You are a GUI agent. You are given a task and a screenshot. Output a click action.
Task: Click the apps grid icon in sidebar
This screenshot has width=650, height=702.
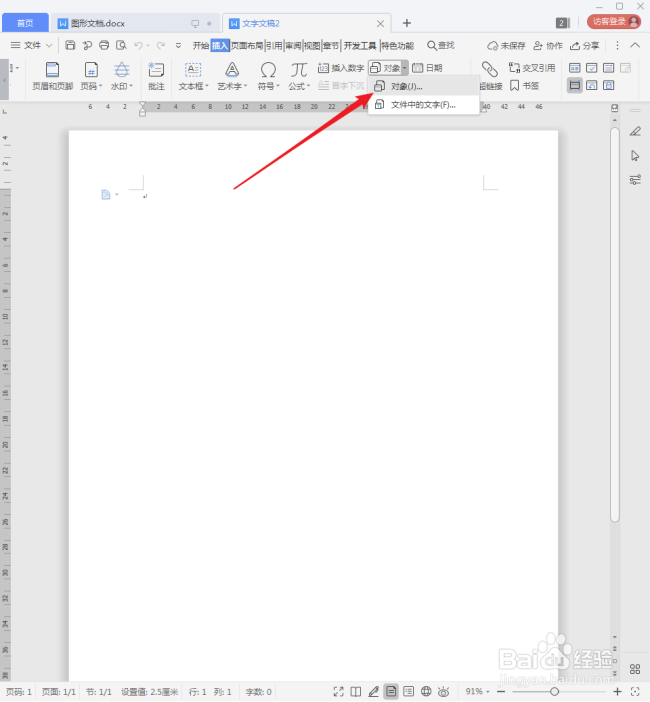tap(635, 669)
